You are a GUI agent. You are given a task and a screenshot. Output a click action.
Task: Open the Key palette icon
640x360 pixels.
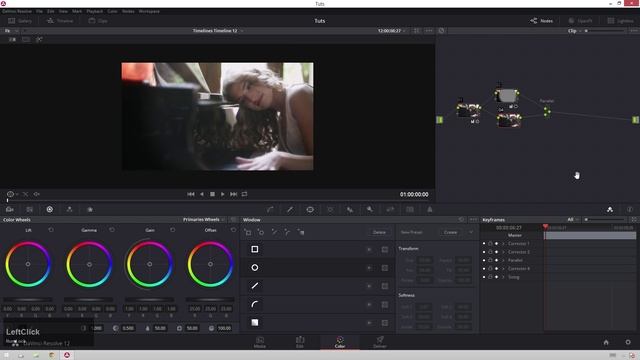point(370,209)
